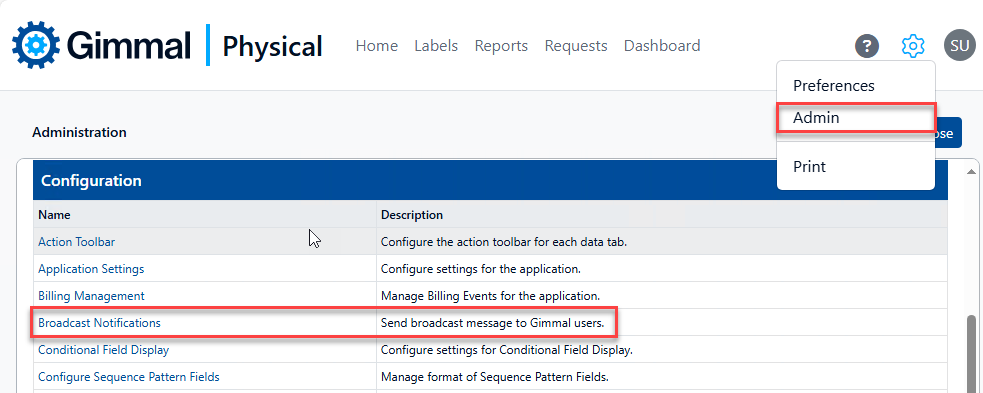Open the Broadcast Notifications link

point(99,323)
